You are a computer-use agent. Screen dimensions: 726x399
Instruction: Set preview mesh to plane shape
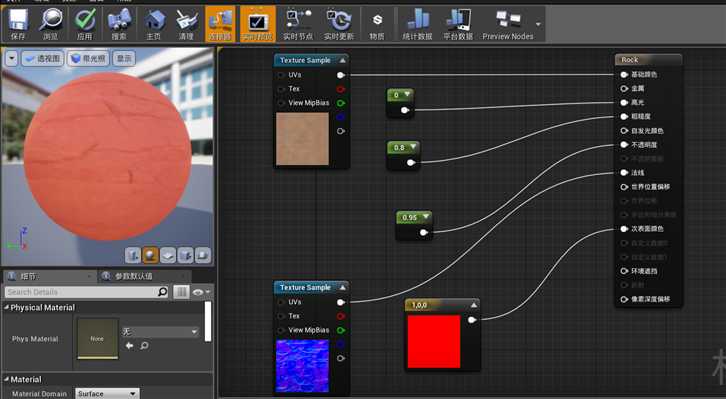click(x=168, y=255)
